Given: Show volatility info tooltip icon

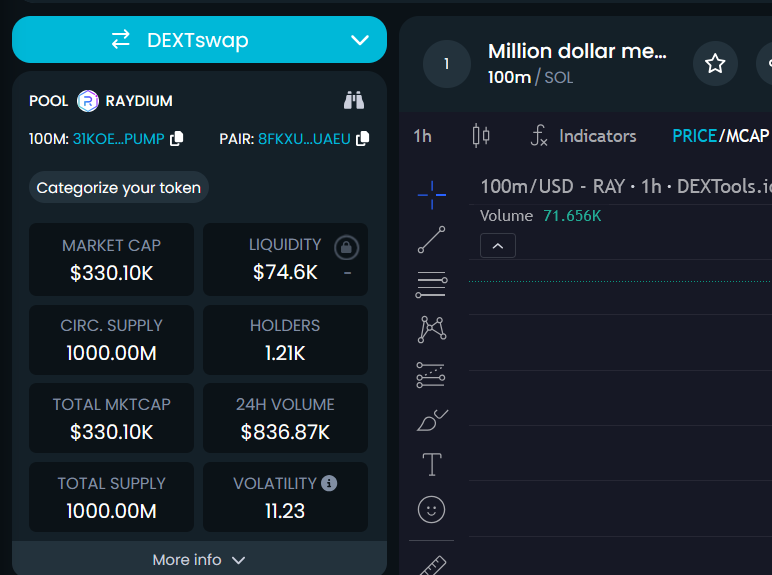Looking at the screenshot, I should (x=329, y=483).
